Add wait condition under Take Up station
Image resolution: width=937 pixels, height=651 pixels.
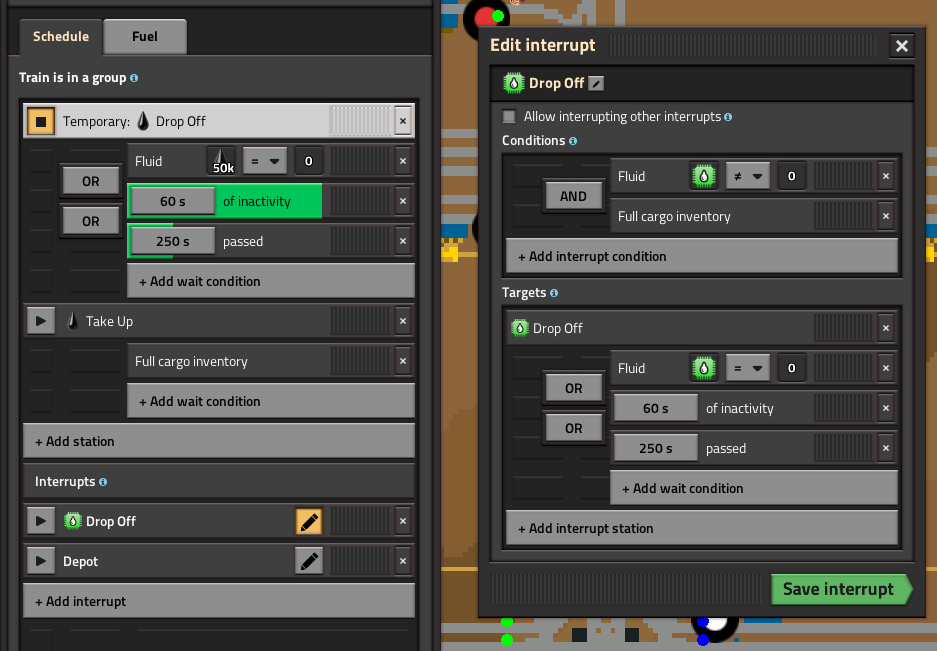click(x=271, y=401)
